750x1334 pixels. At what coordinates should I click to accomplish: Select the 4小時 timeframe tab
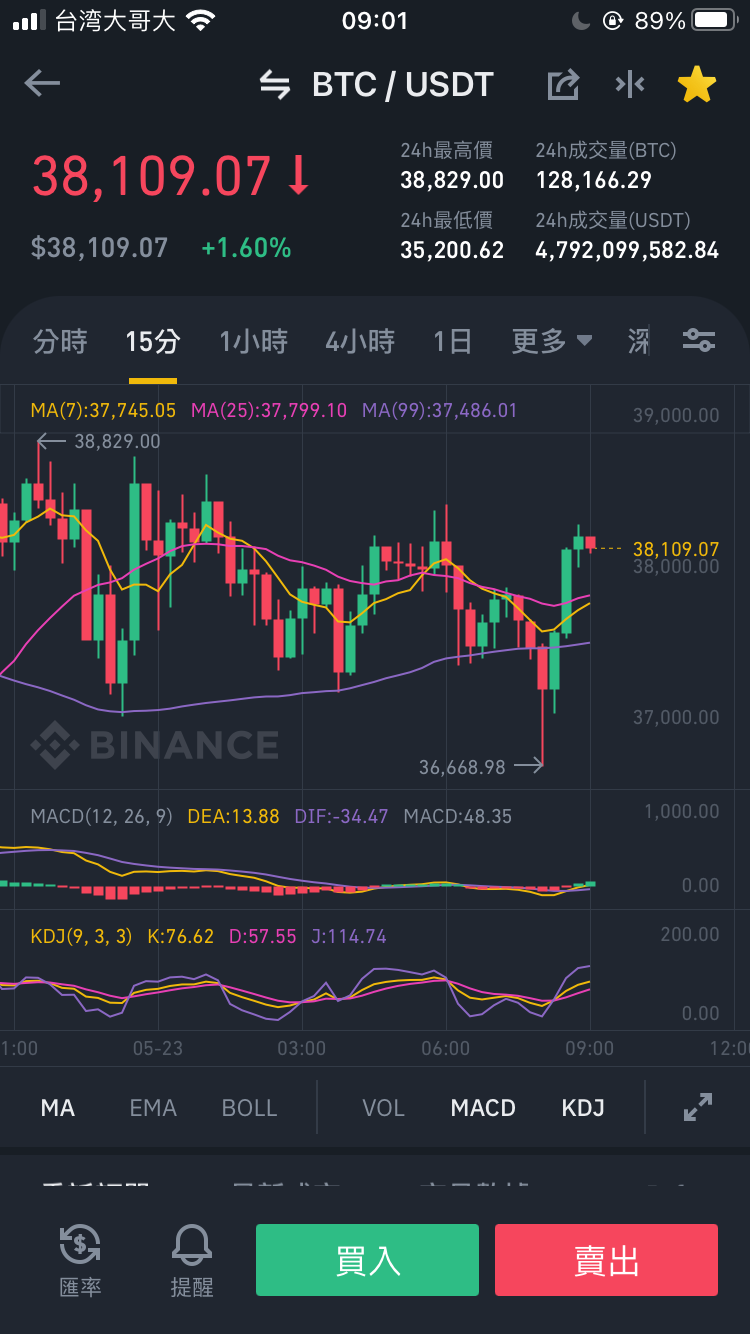pyautogui.click(x=360, y=341)
